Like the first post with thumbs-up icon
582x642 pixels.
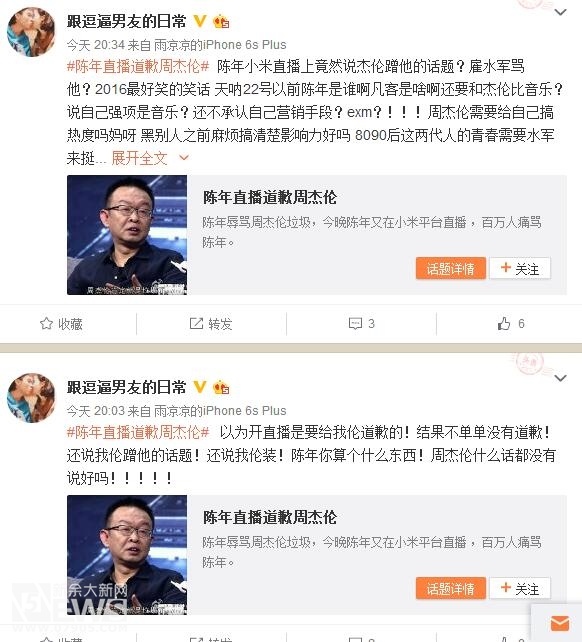[511, 323]
